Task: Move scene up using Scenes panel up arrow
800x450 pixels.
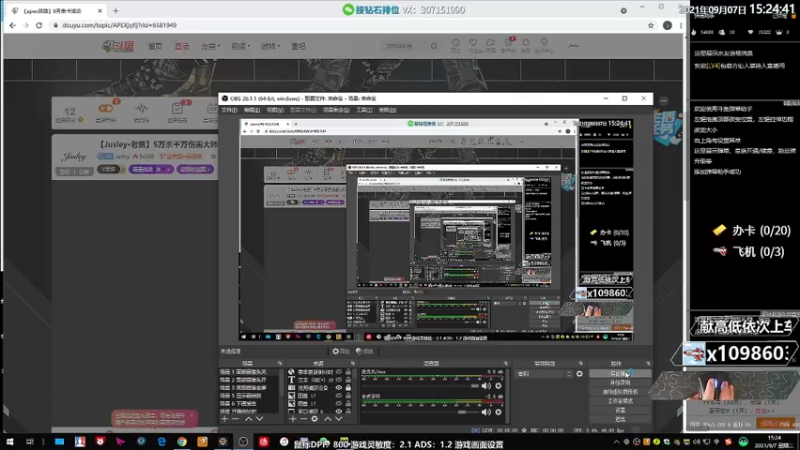Action: tap(248, 418)
